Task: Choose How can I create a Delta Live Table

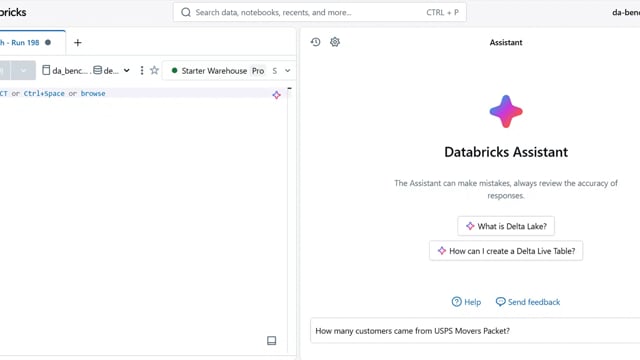Action: point(506,251)
